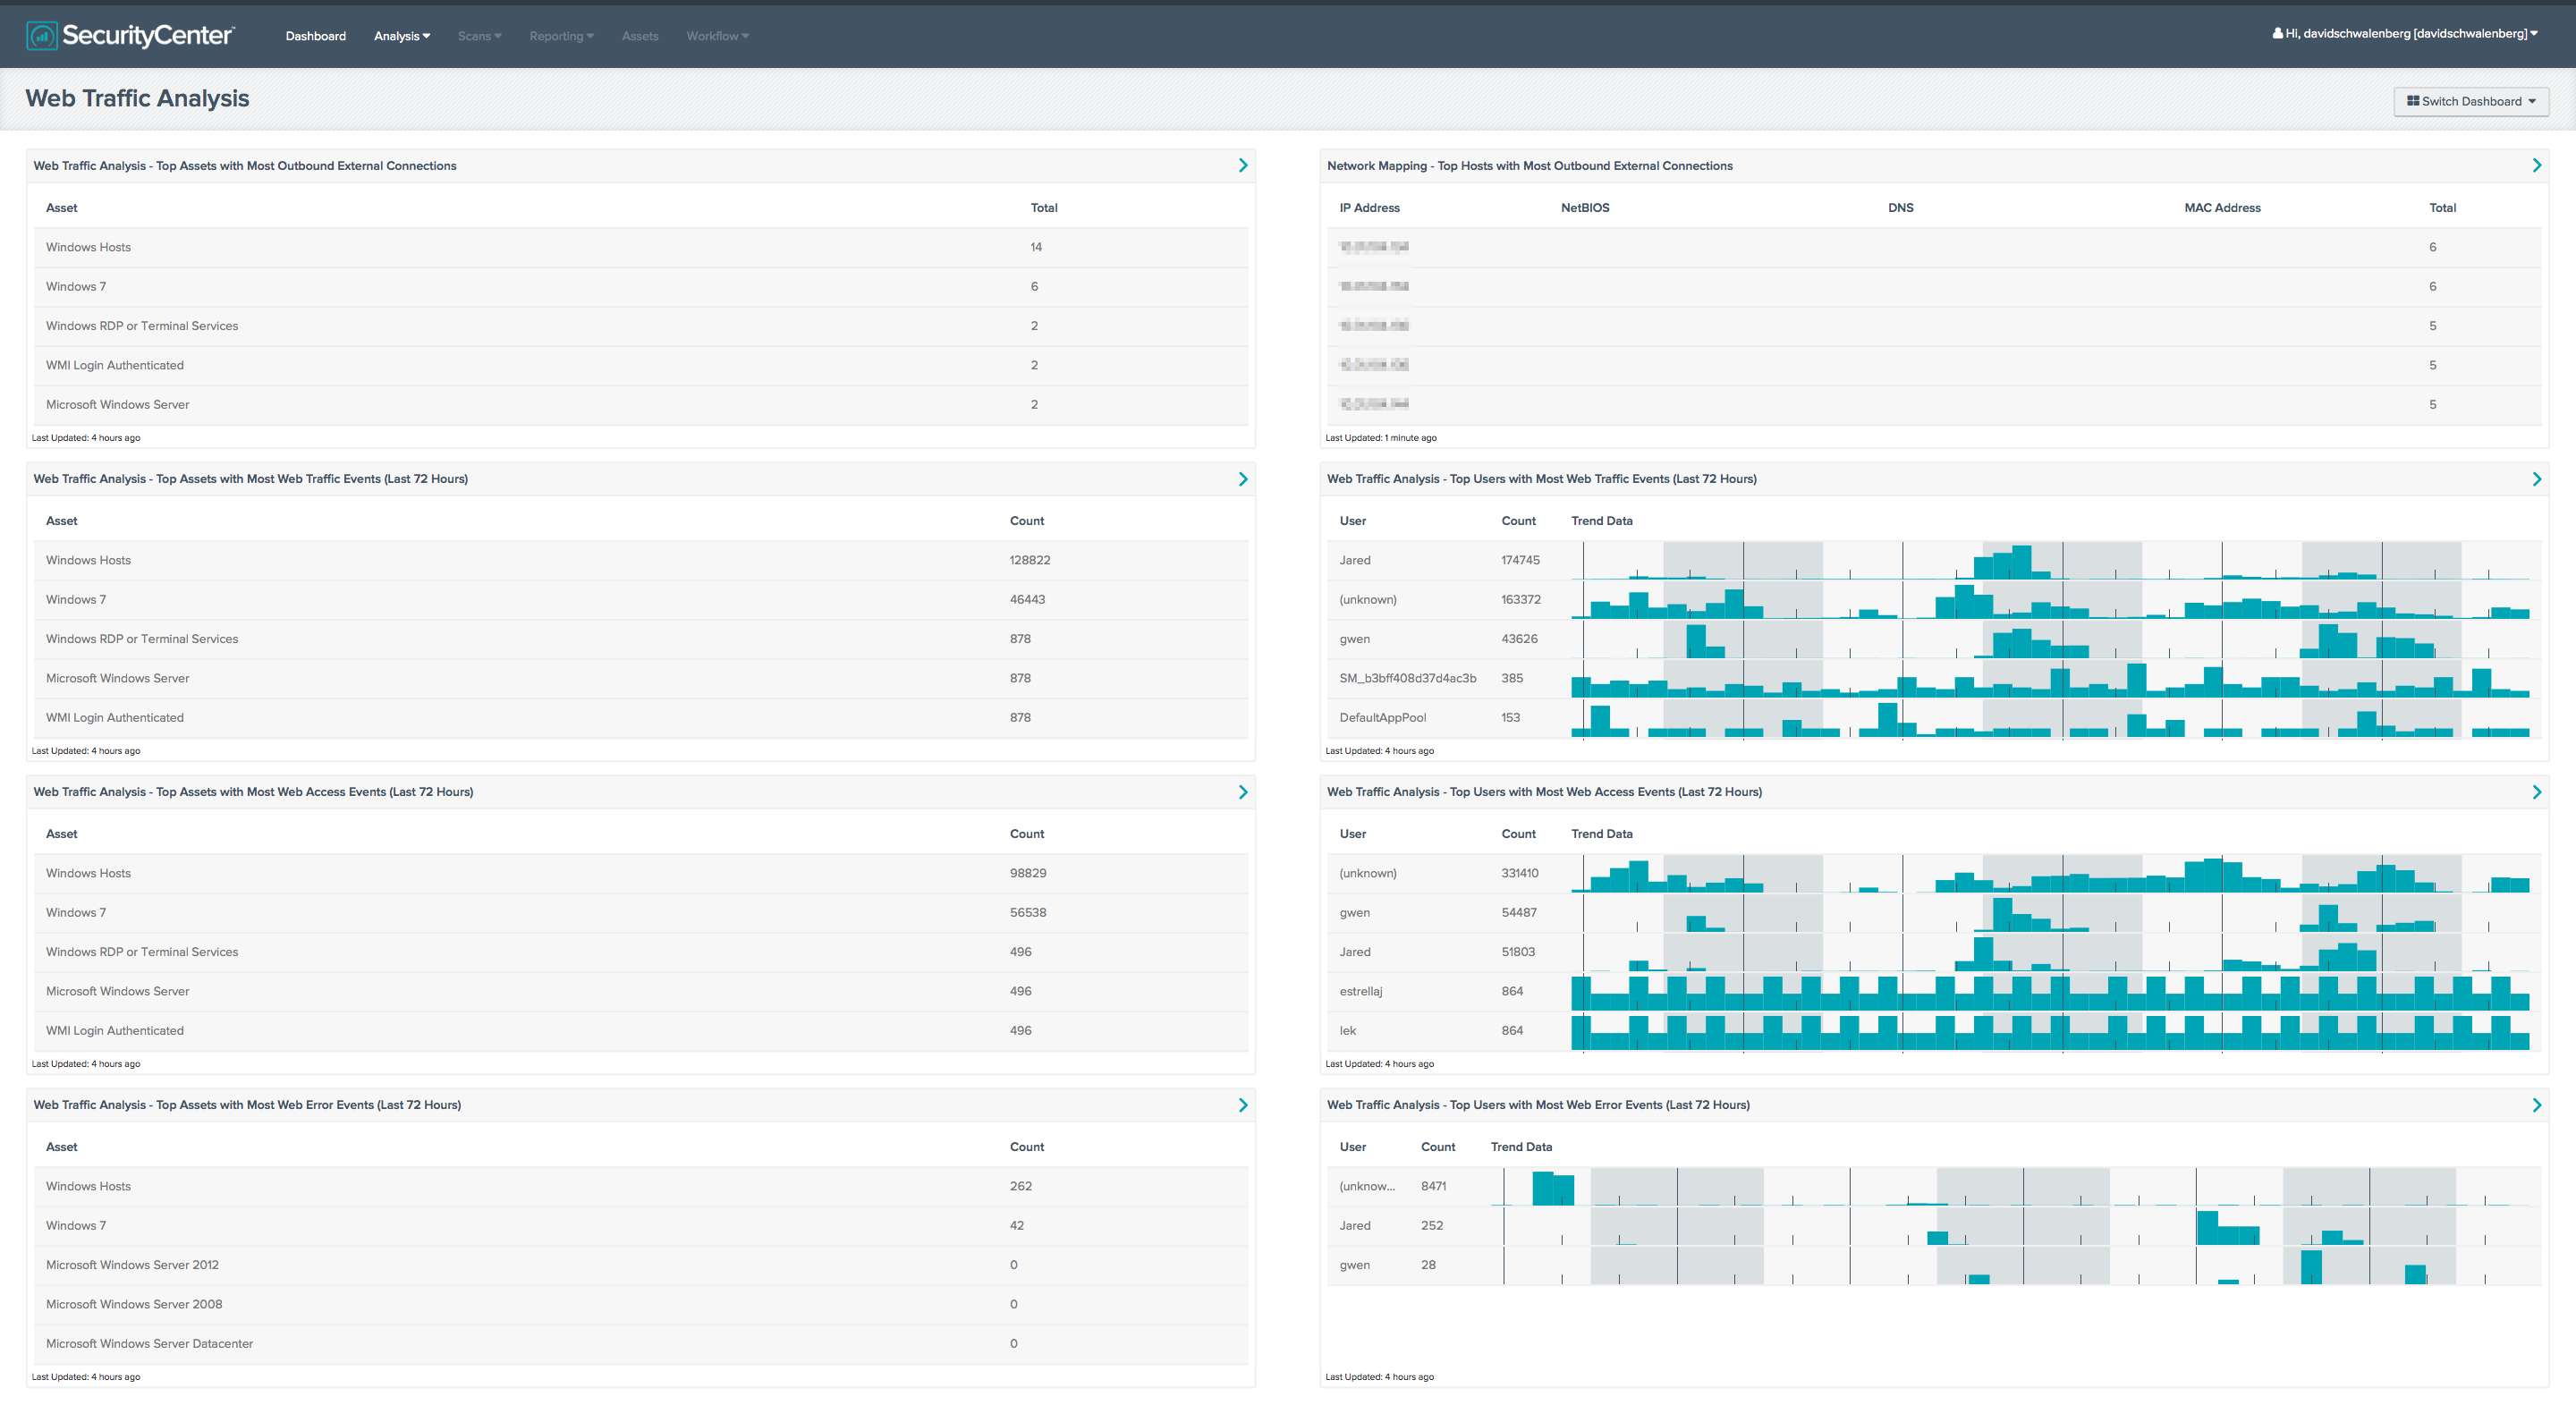
Task: Click the expand arrow on Web Traffic Events panel
Action: (1241, 478)
